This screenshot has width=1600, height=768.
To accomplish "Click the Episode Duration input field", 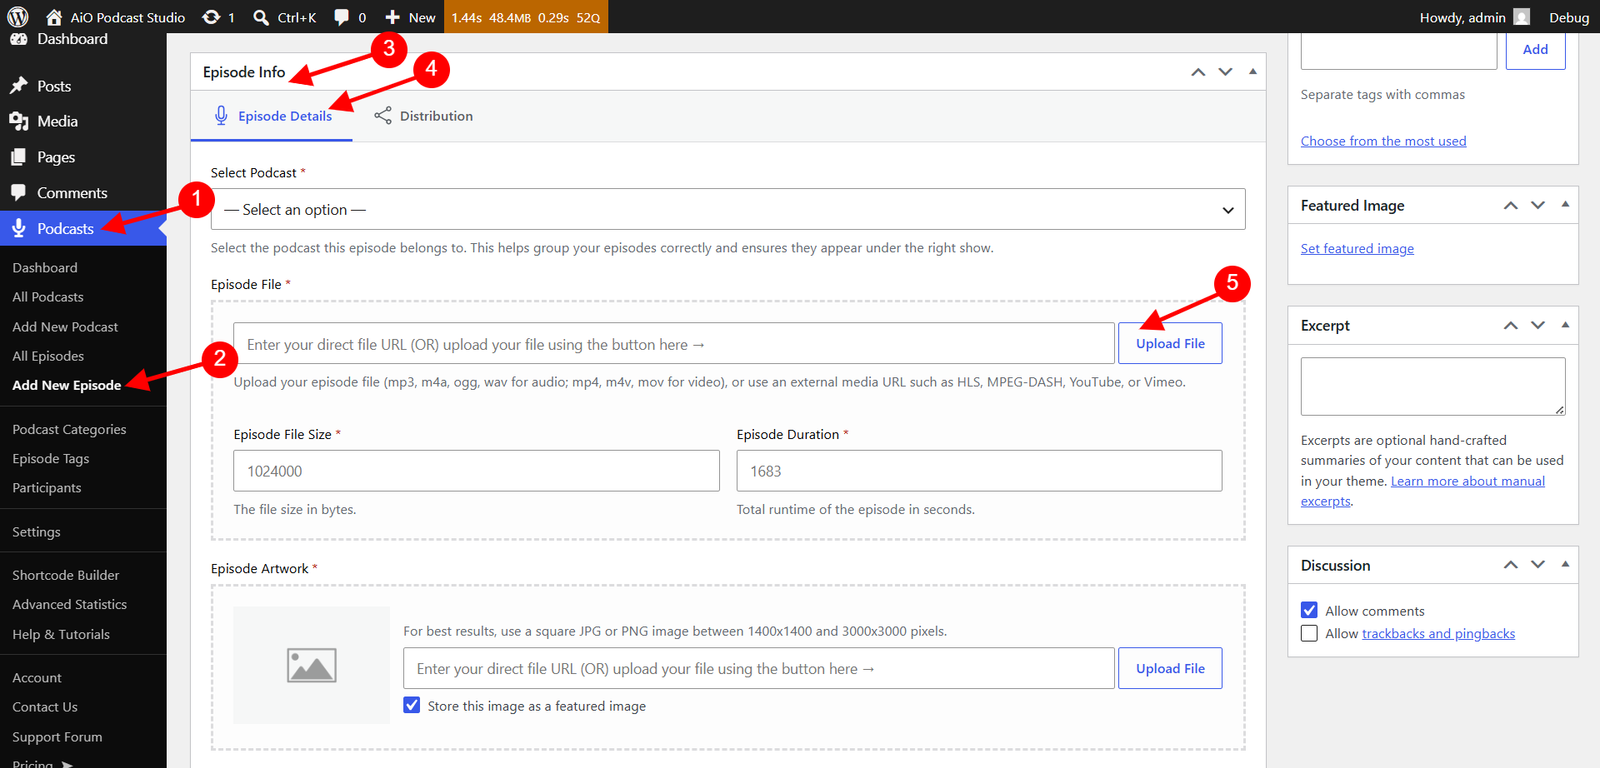I will click(979, 470).
